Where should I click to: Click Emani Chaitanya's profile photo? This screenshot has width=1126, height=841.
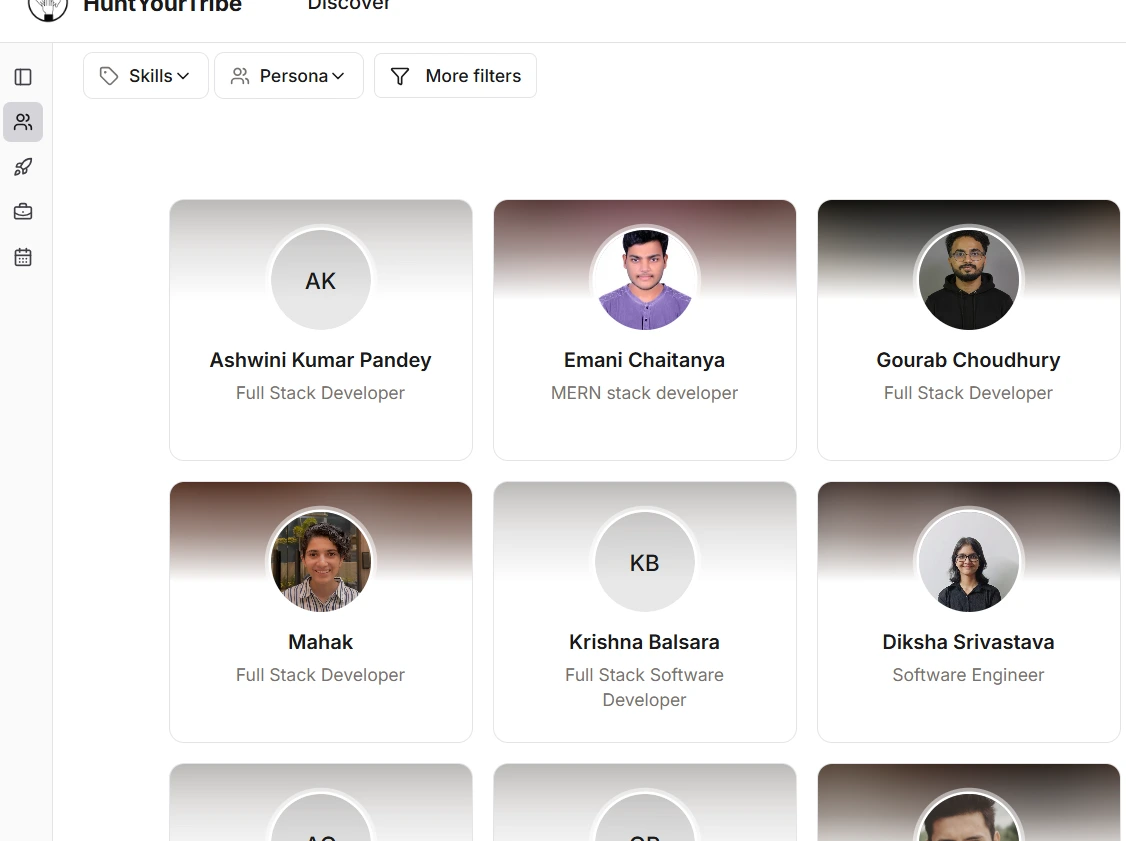point(644,280)
